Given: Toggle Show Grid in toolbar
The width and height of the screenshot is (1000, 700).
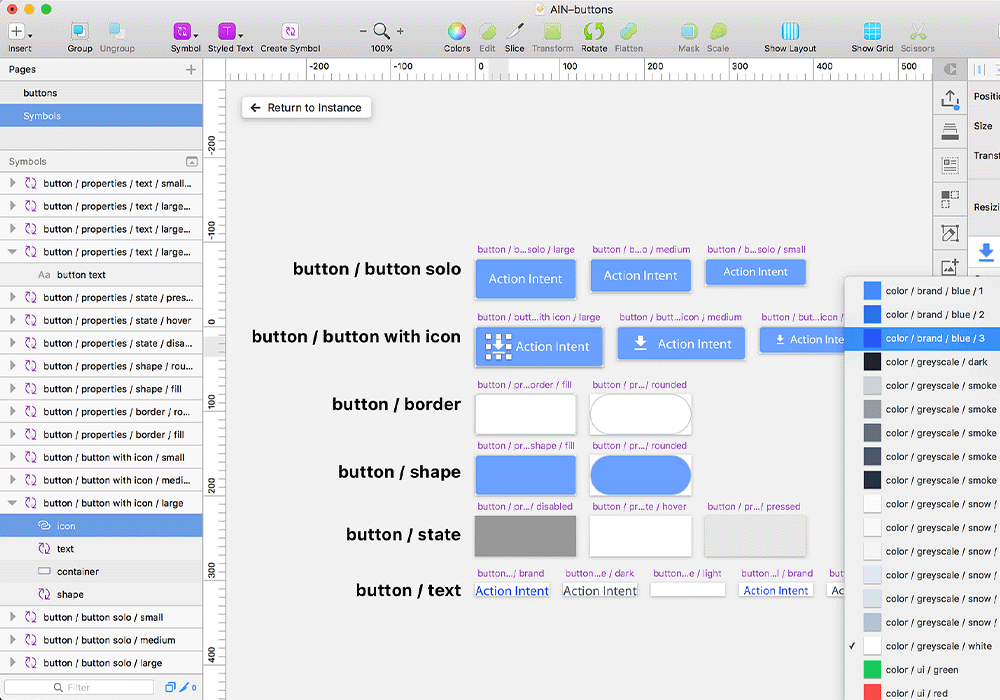Looking at the screenshot, I should [872, 31].
